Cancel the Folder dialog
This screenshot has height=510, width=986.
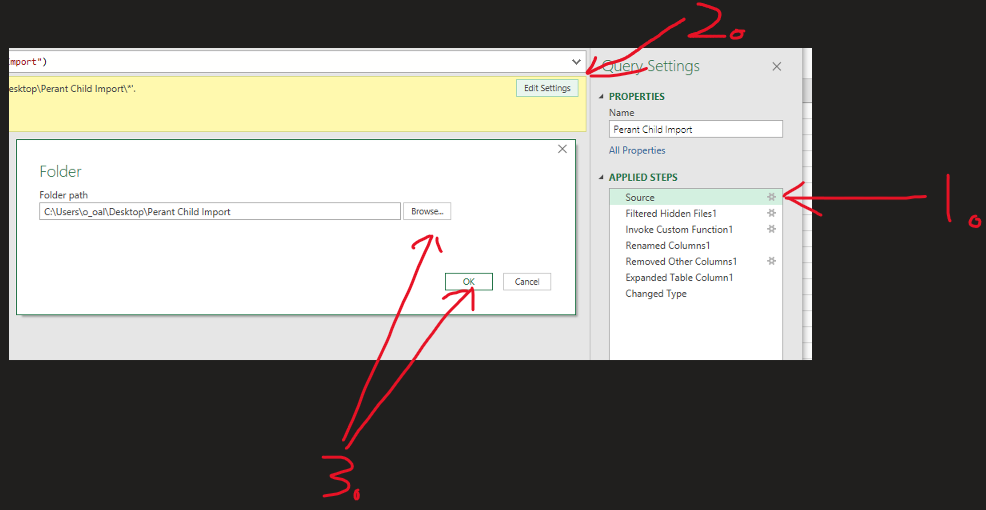pos(527,282)
